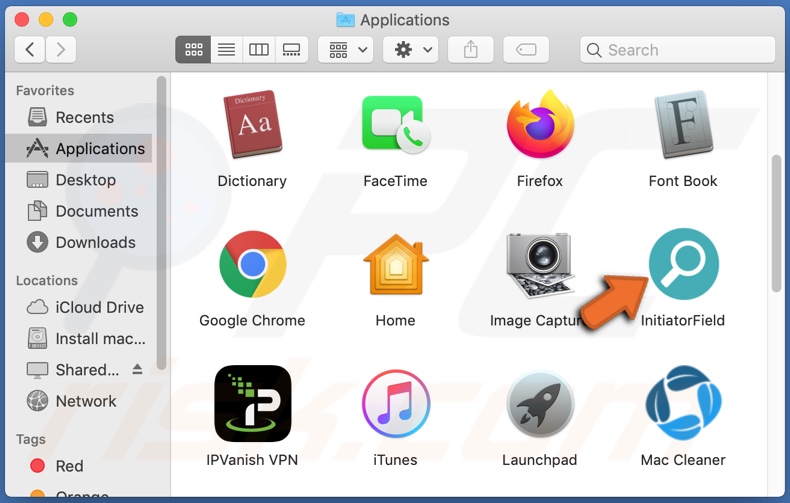
Task: Switch to icon view
Action: pyautogui.click(x=193, y=49)
